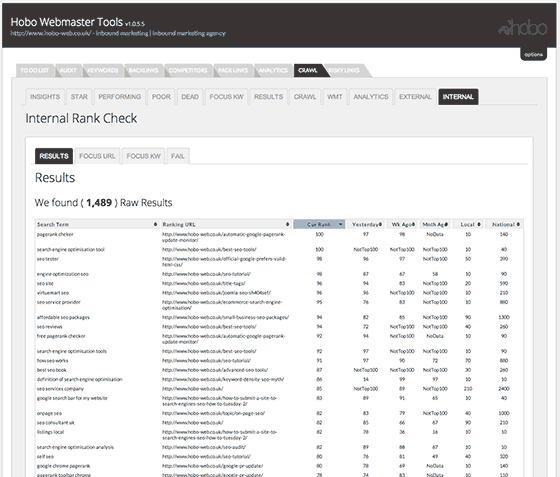This screenshot has height=477, width=560.
Task: Open joomla URL in 'virtuemart seo' row
Action: click(x=216, y=293)
